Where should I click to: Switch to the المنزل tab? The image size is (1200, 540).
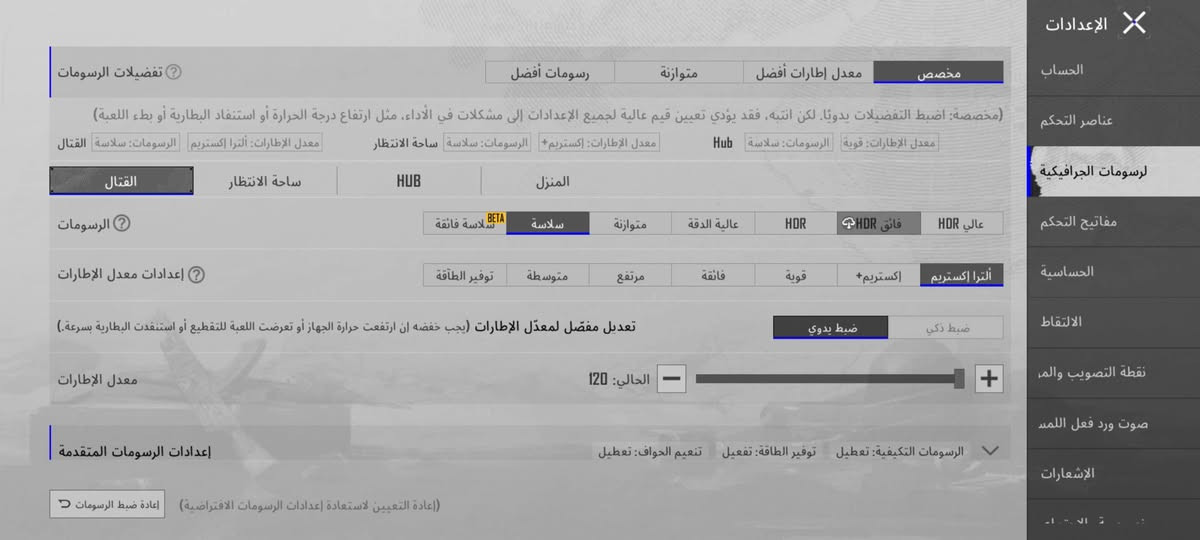553,181
